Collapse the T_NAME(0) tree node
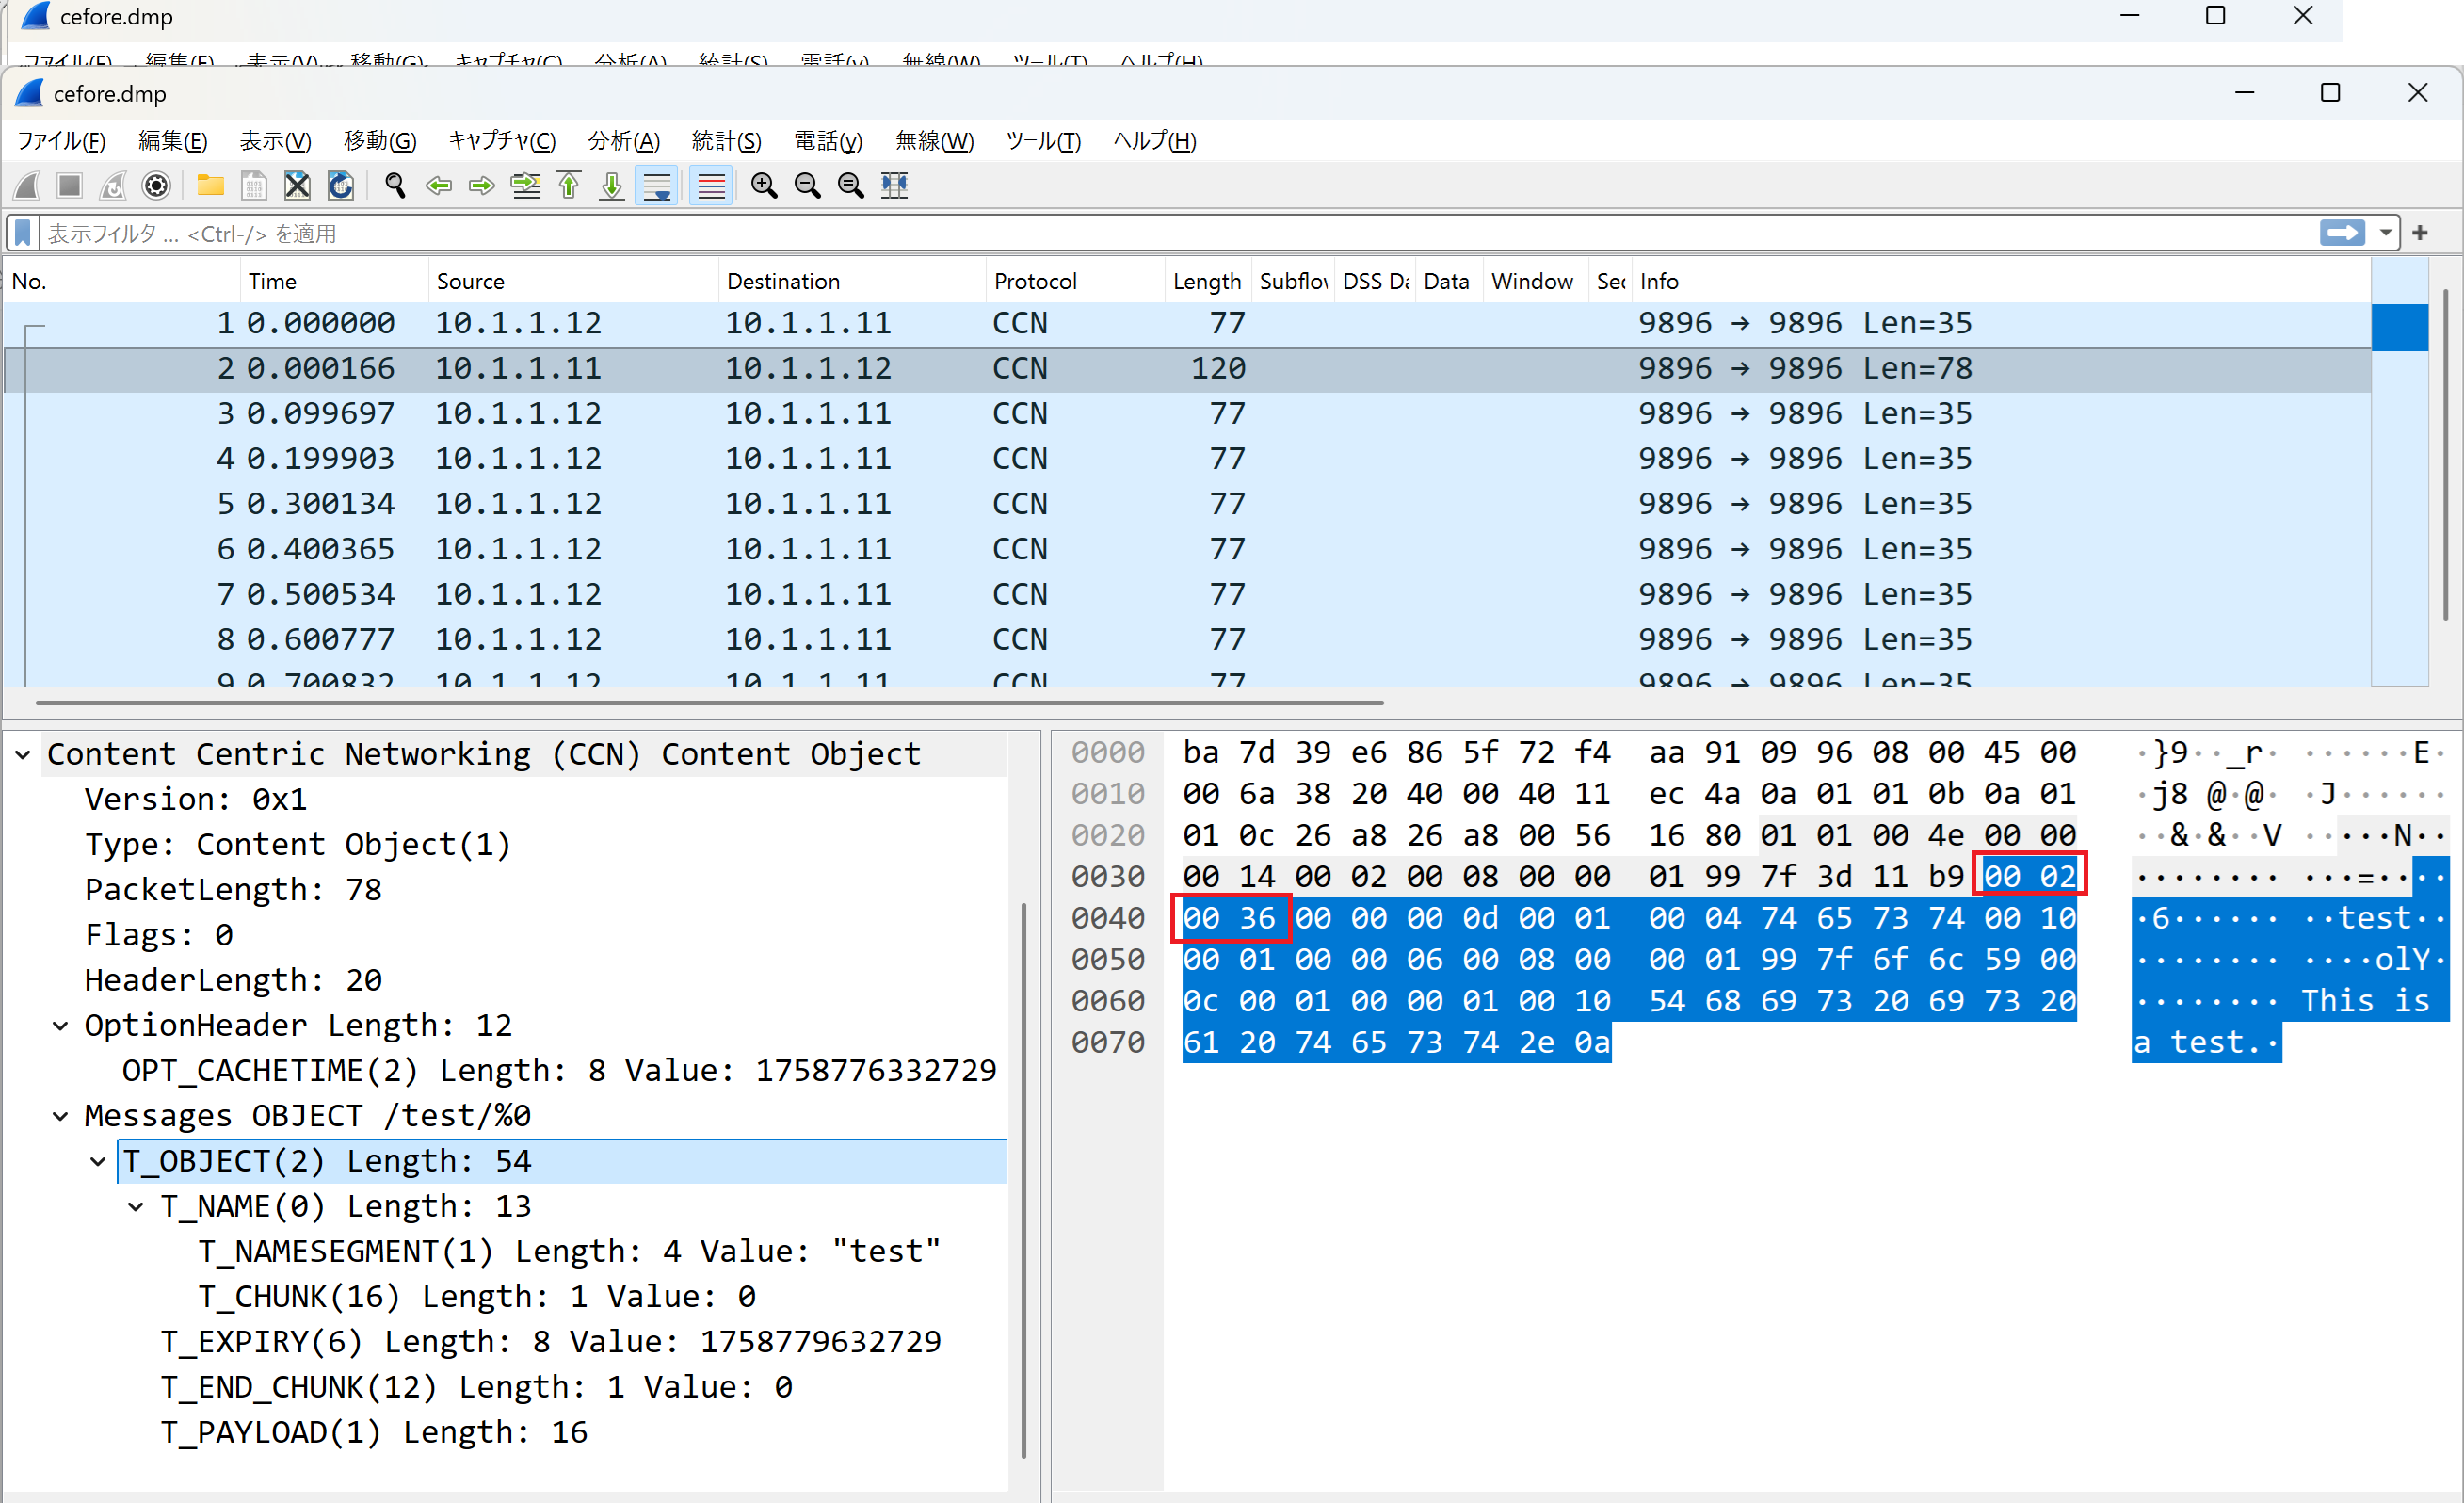This screenshot has height=1503, width=2464. coord(136,1207)
